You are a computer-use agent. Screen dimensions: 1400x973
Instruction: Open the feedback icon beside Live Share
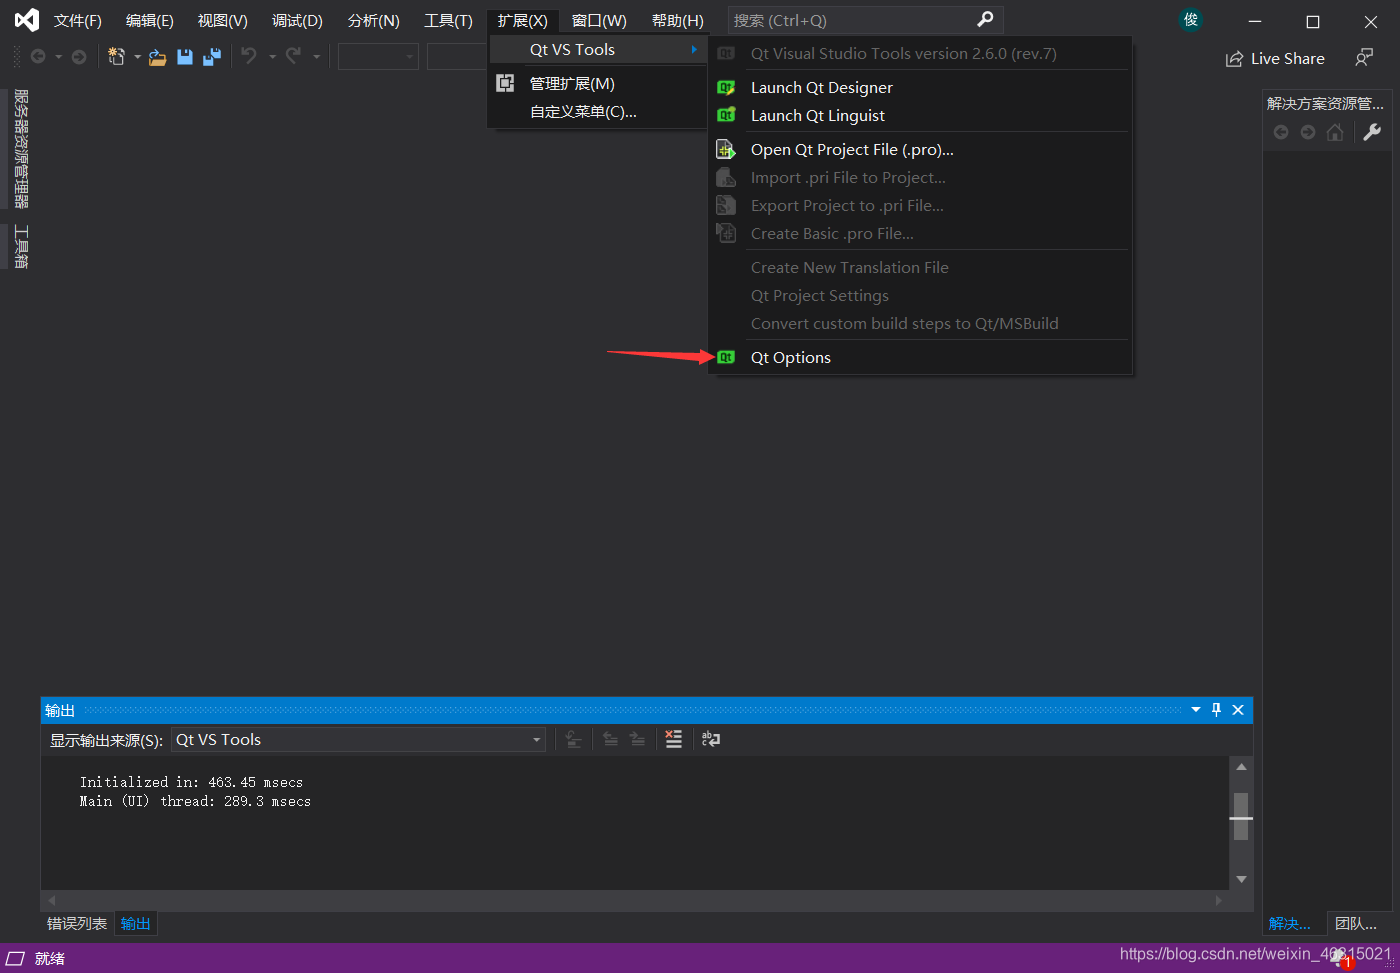tap(1364, 58)
